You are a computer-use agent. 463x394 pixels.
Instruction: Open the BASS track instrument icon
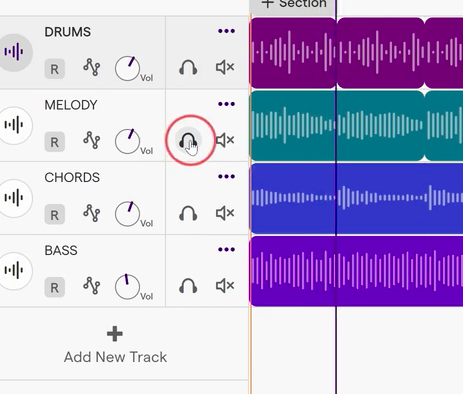tap(14, 270)
